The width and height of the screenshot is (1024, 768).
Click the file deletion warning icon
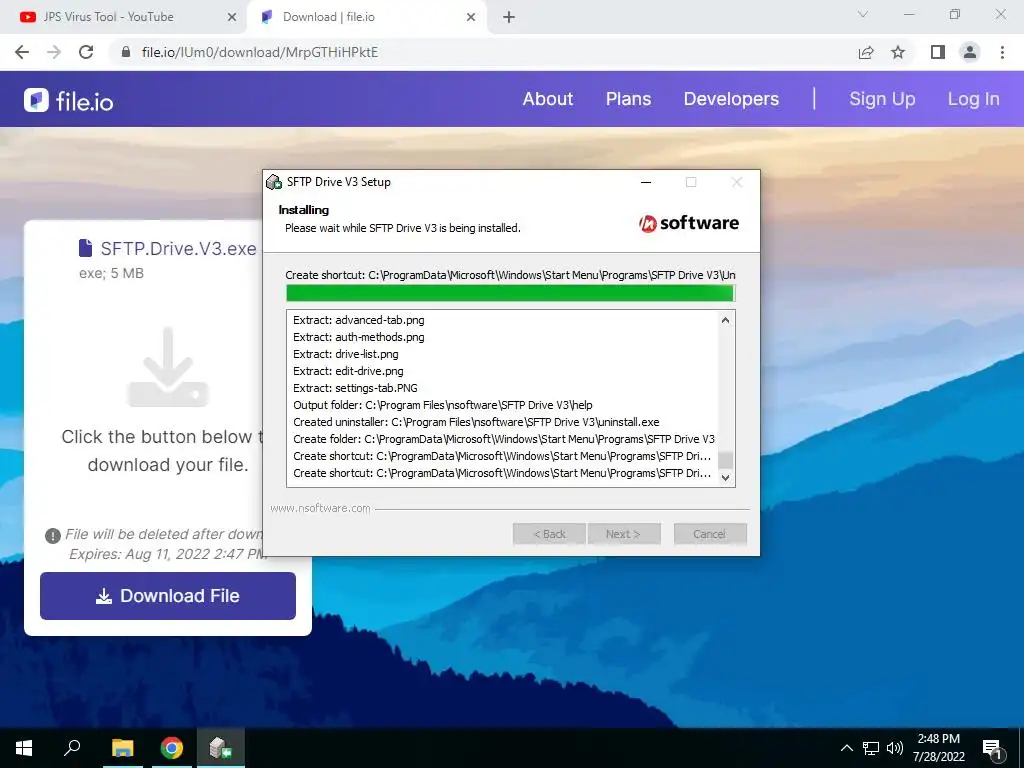tap(52, 536)
